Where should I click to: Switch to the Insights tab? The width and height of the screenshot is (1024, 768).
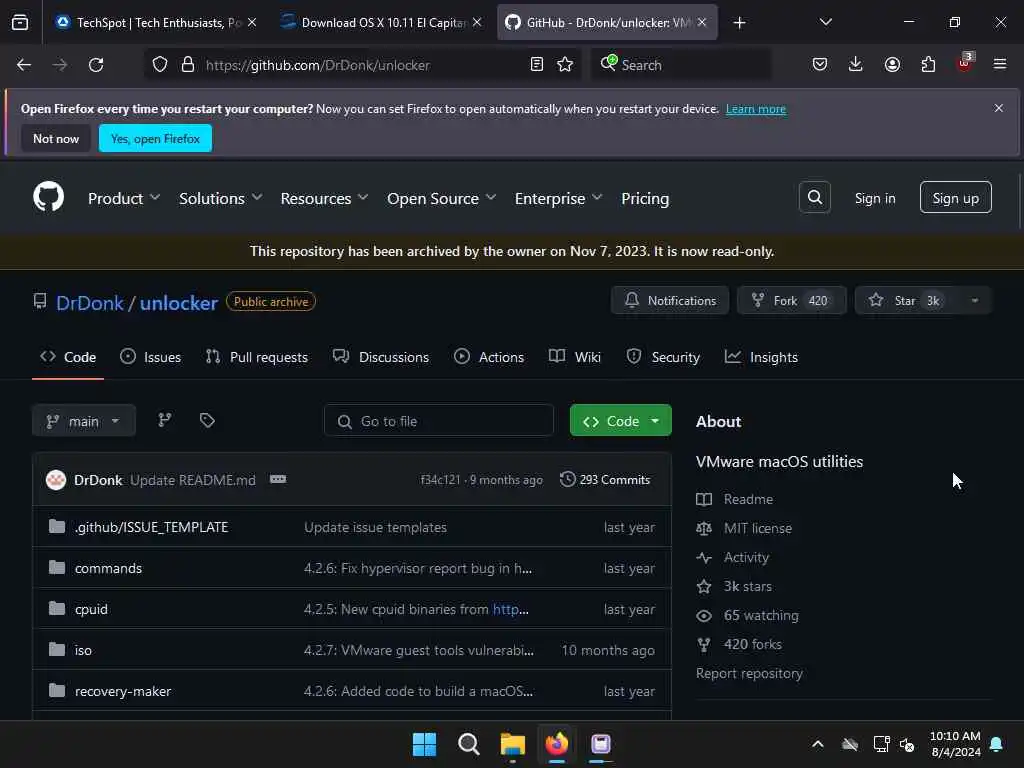click(x=761, y=357)
